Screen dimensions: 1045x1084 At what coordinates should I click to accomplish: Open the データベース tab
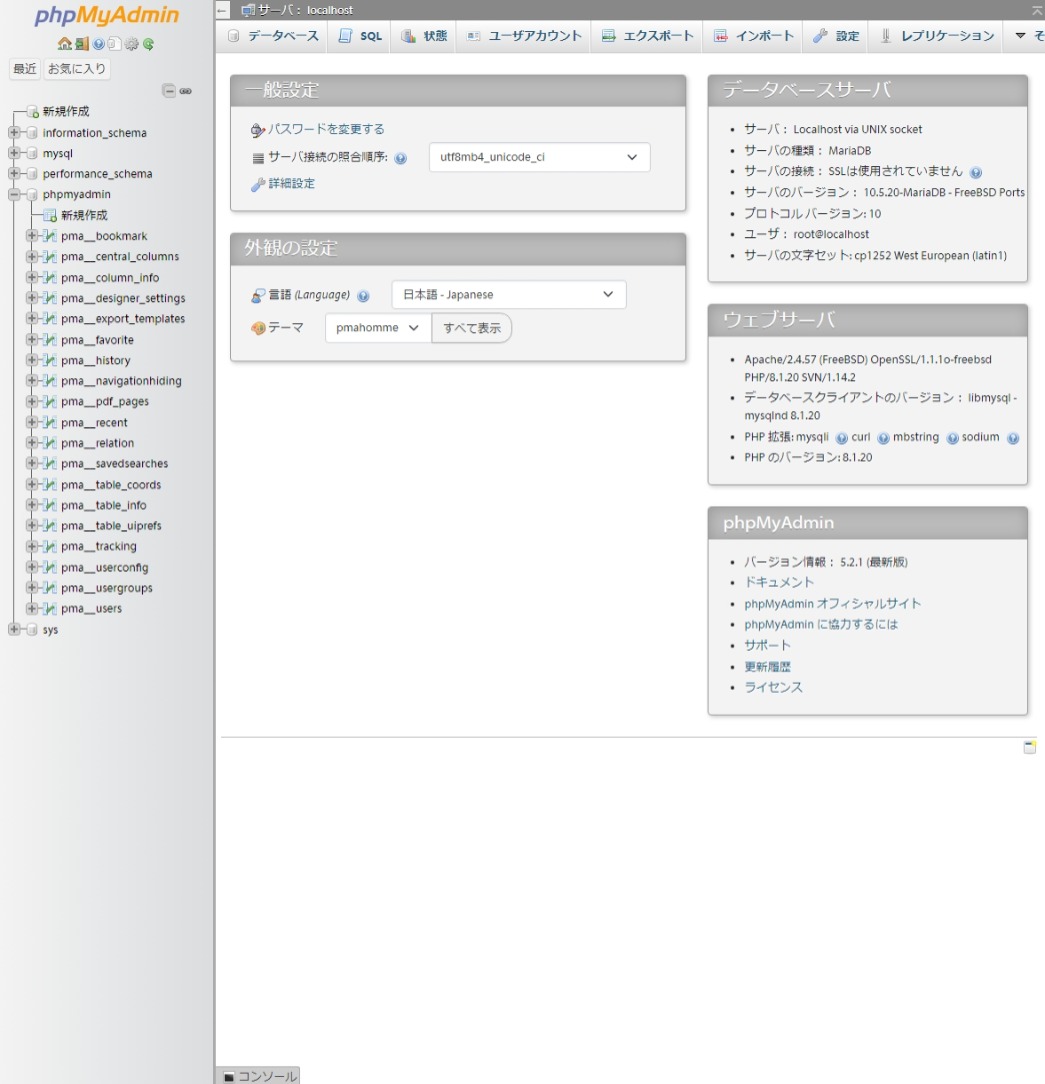click(x=273, y=36)
